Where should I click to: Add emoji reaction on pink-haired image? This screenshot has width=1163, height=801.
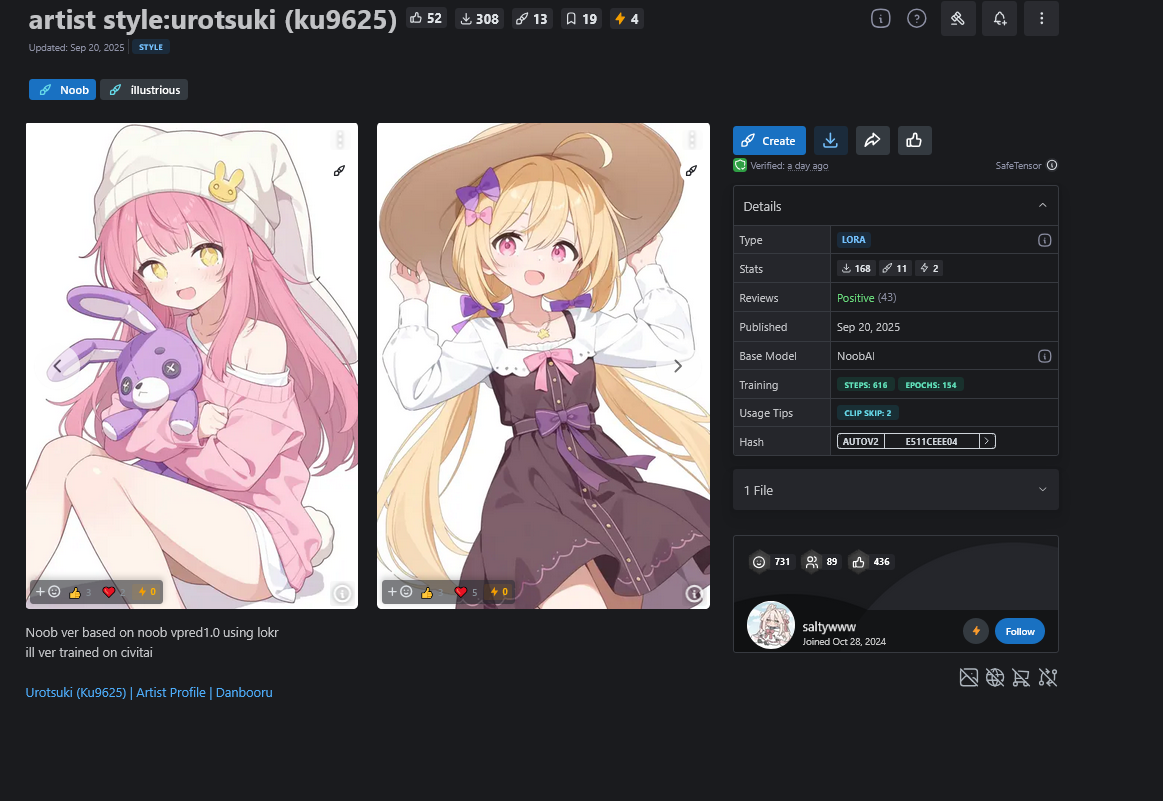(48, 592)
